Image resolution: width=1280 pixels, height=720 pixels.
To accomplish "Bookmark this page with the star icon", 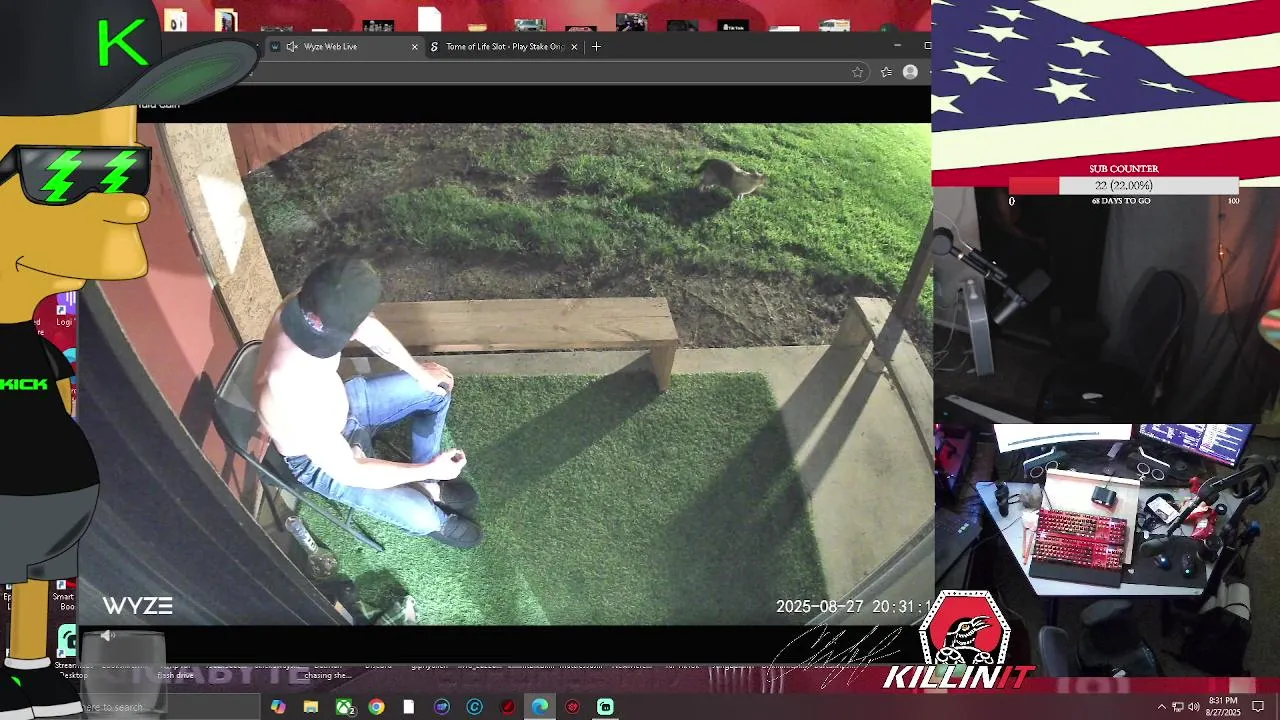I will pyautogui.click(x=857, y=72).
